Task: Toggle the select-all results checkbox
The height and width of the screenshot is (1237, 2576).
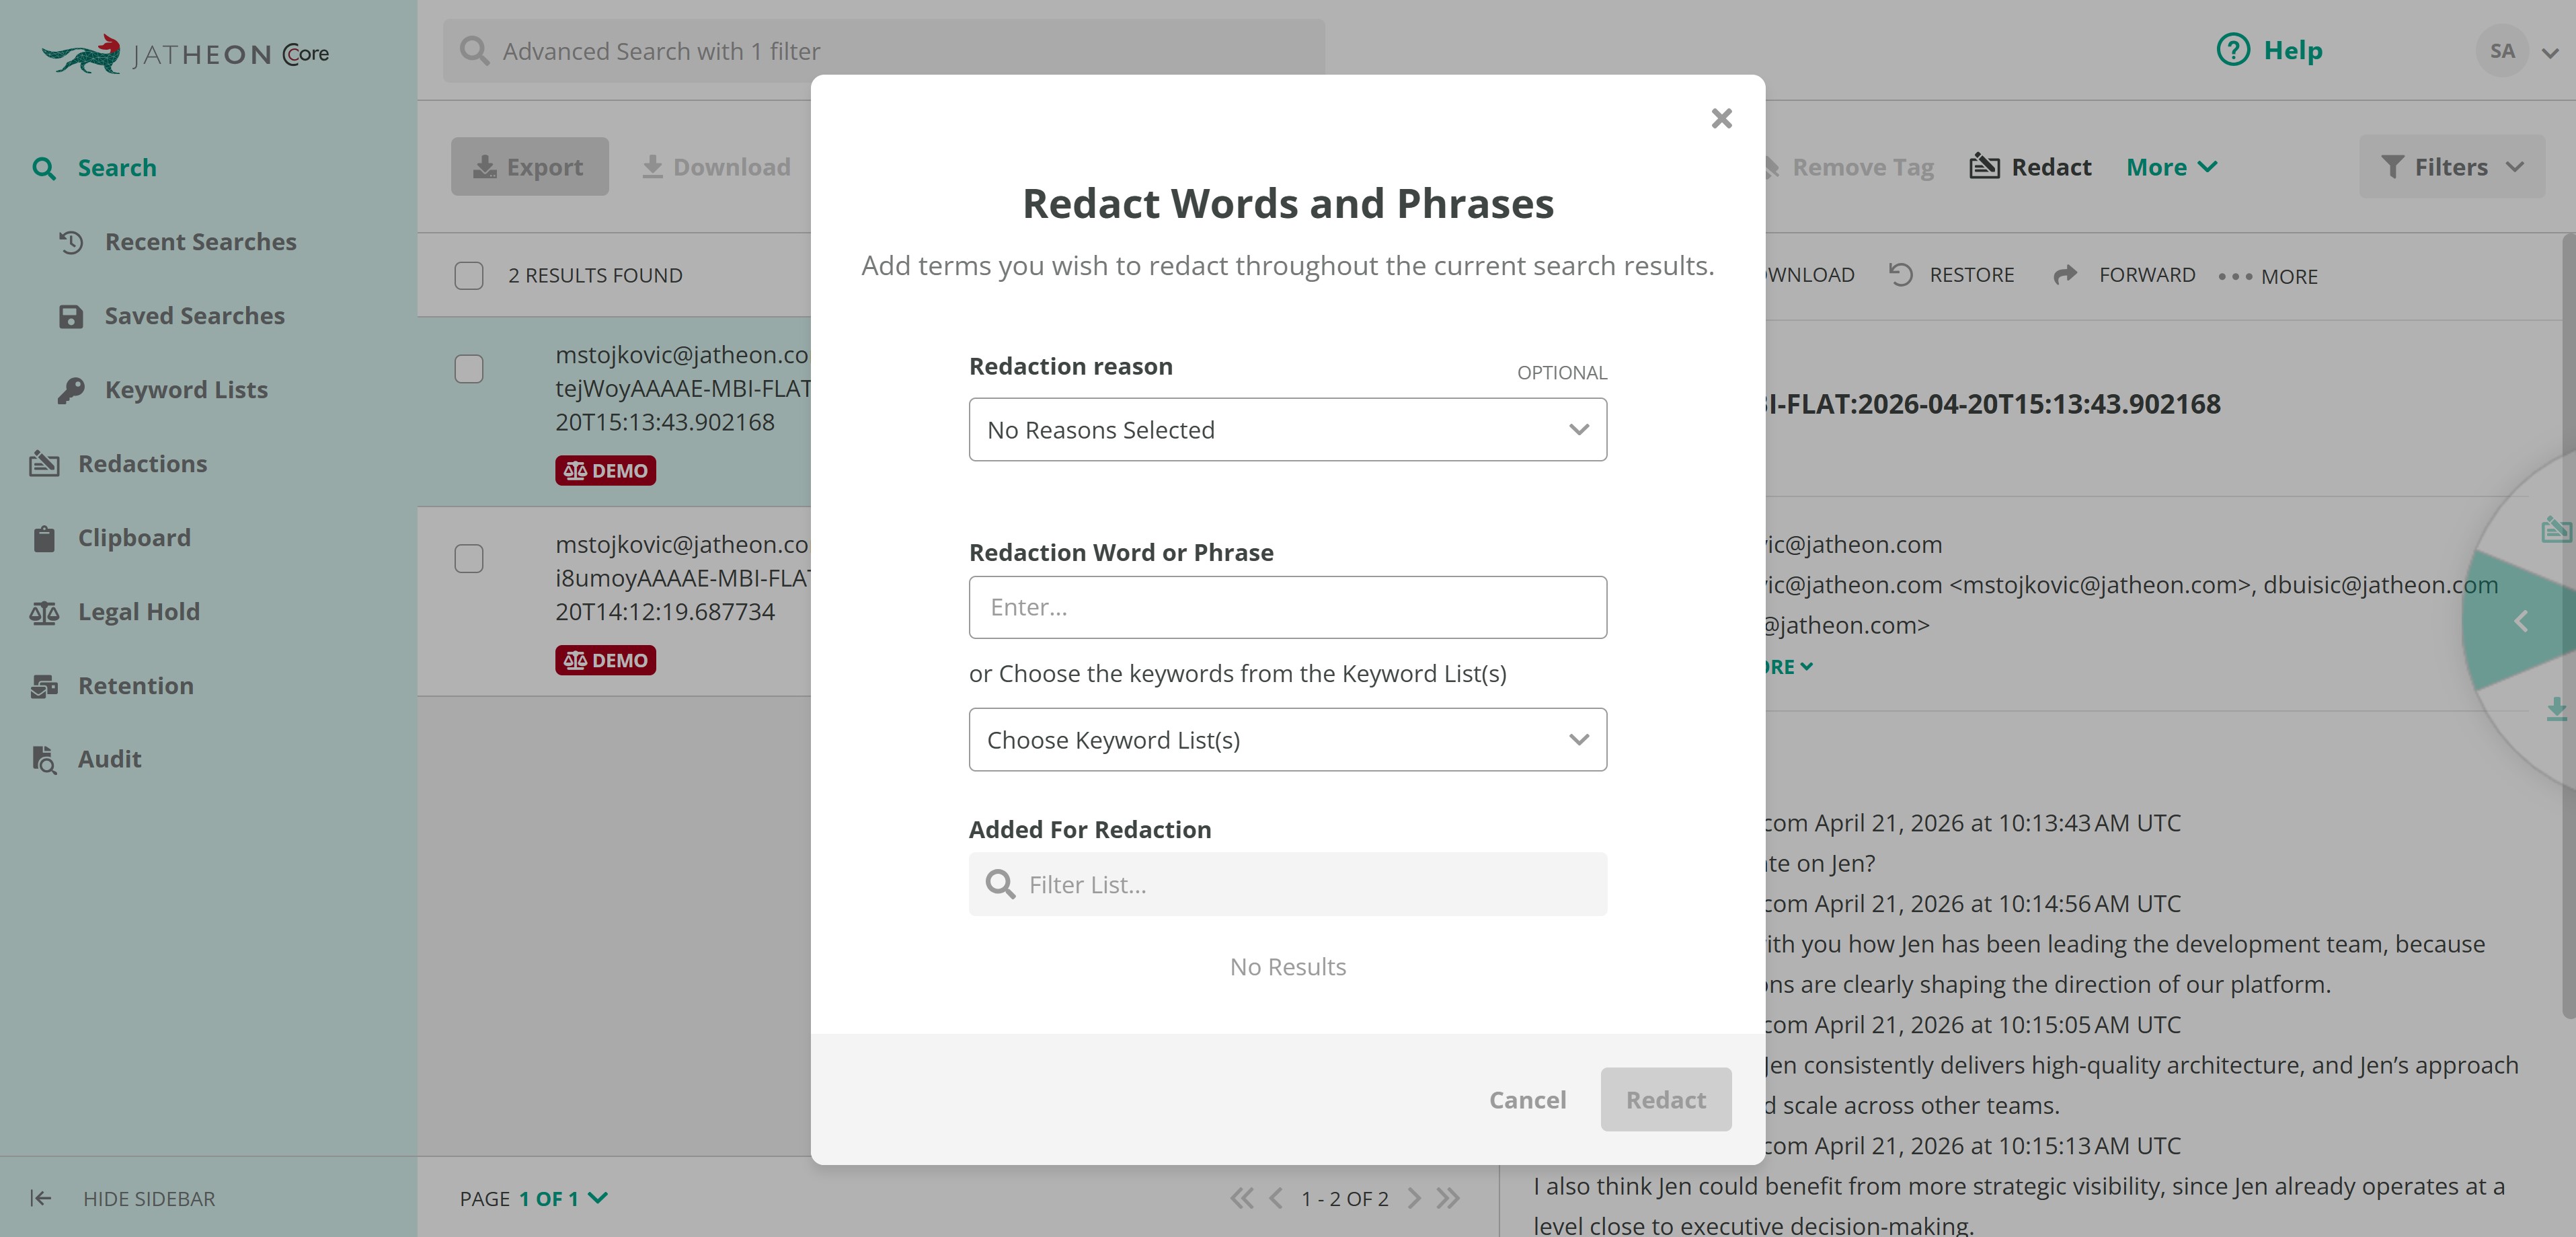Action: point(468,275)
